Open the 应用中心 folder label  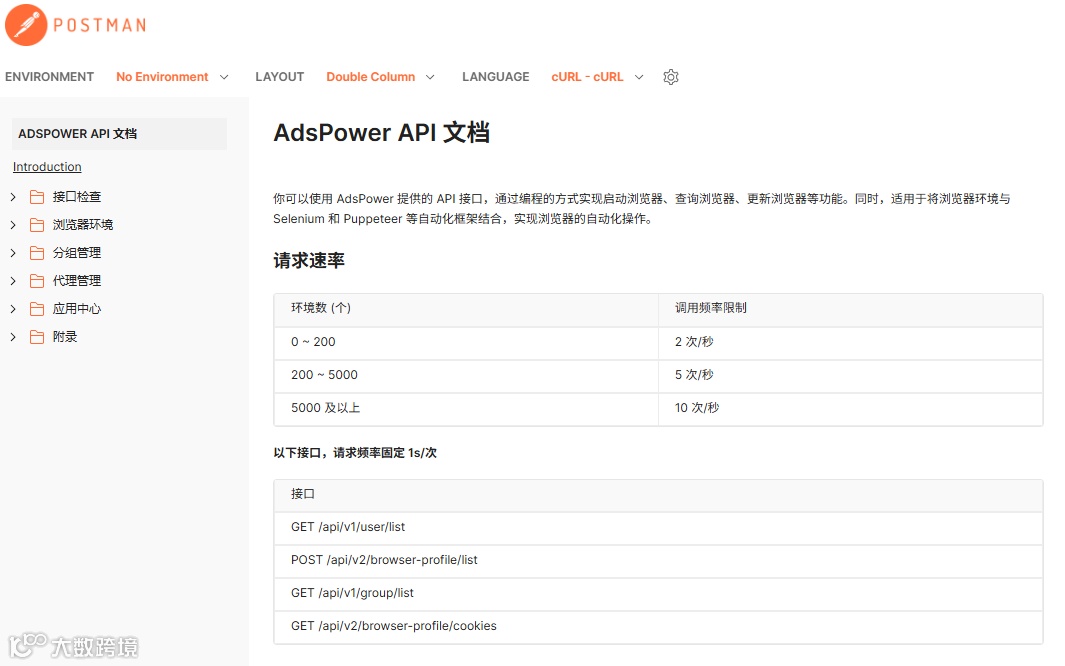[x=77, y=309]
